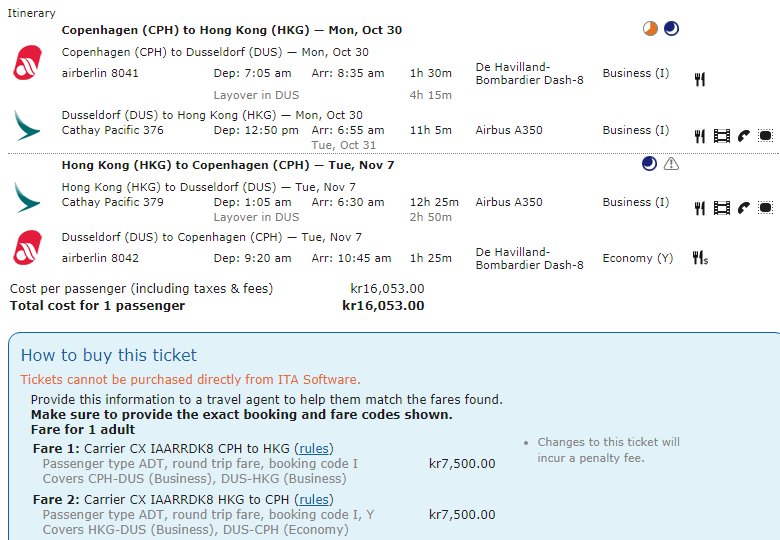Click the dotted-square icon for Cathay Pacific 376
The height and width of the screenshot is (540, 780).
point(766,136)
